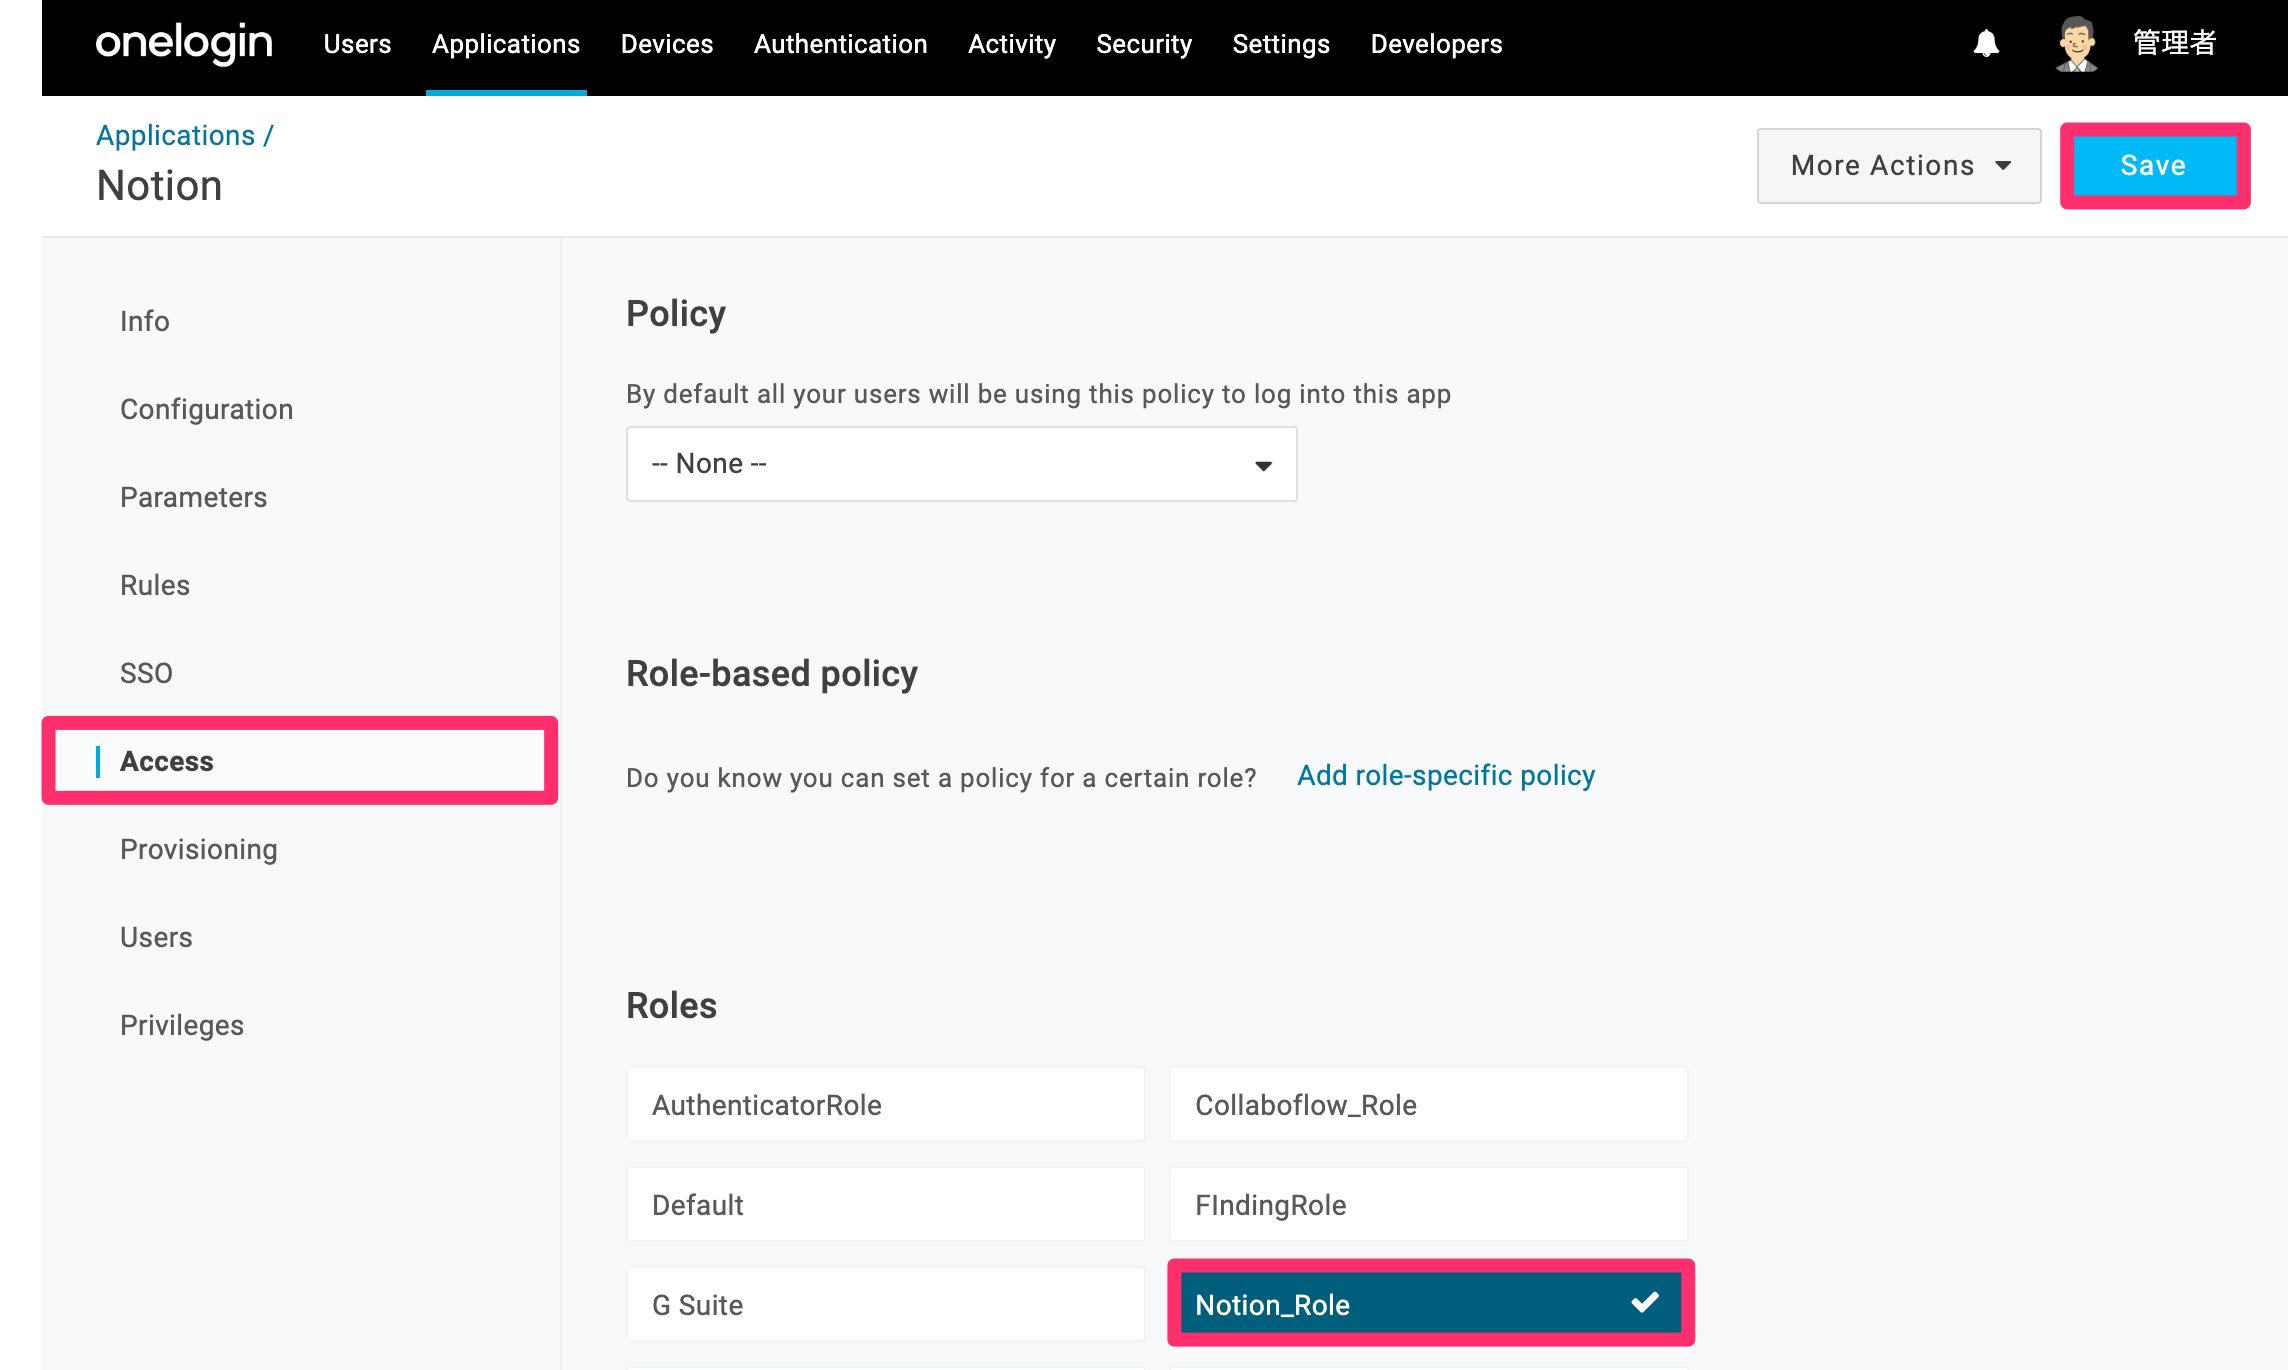Open the Devices top menu
Screen dimensions: 2288x1370
point(667,44)
